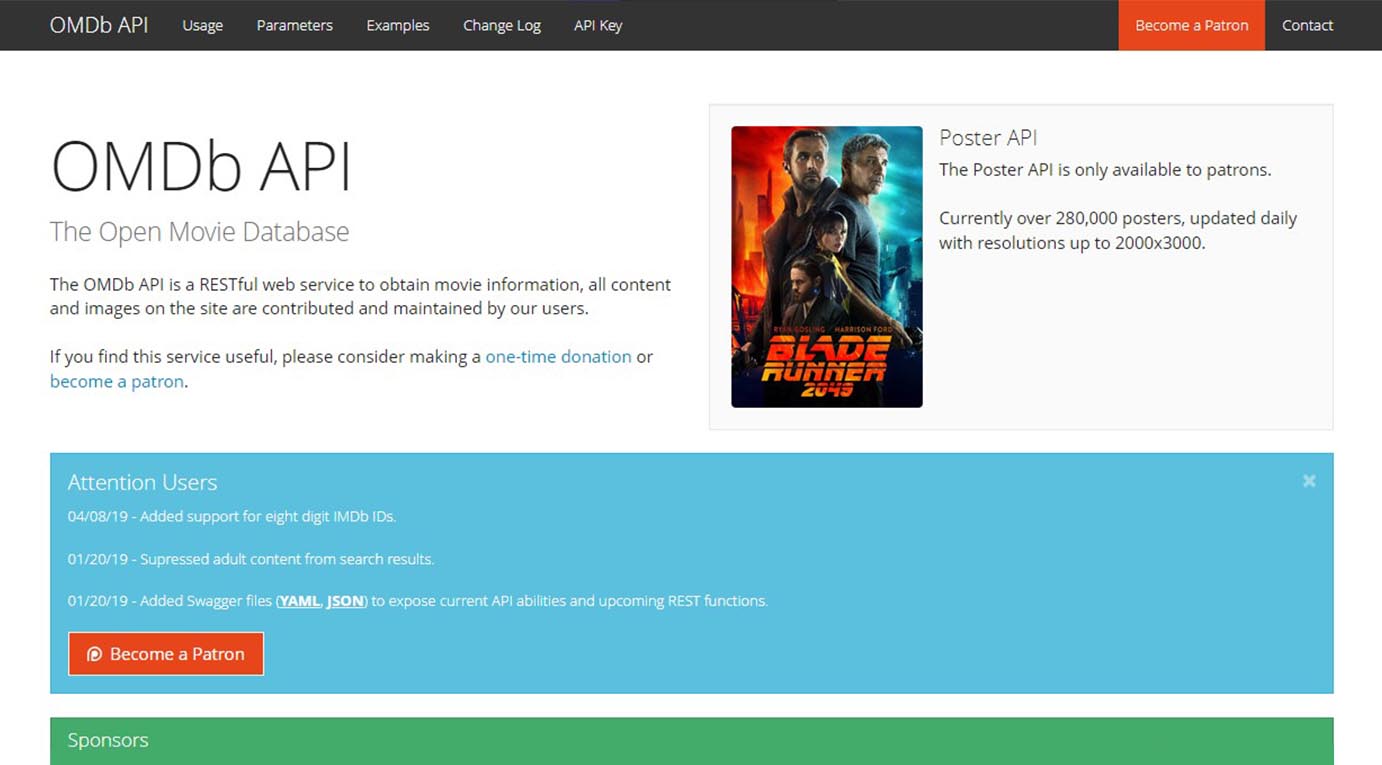
Task: Open the YAML Swagger file link
Action: pos(299,601)
